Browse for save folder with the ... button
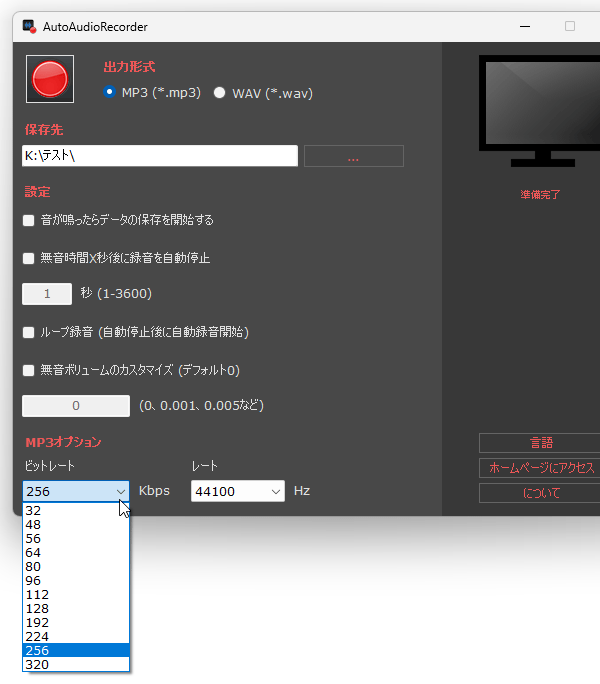Image resolution: width=600 pixels, height=684 pixels. click(x=353, y=156)
